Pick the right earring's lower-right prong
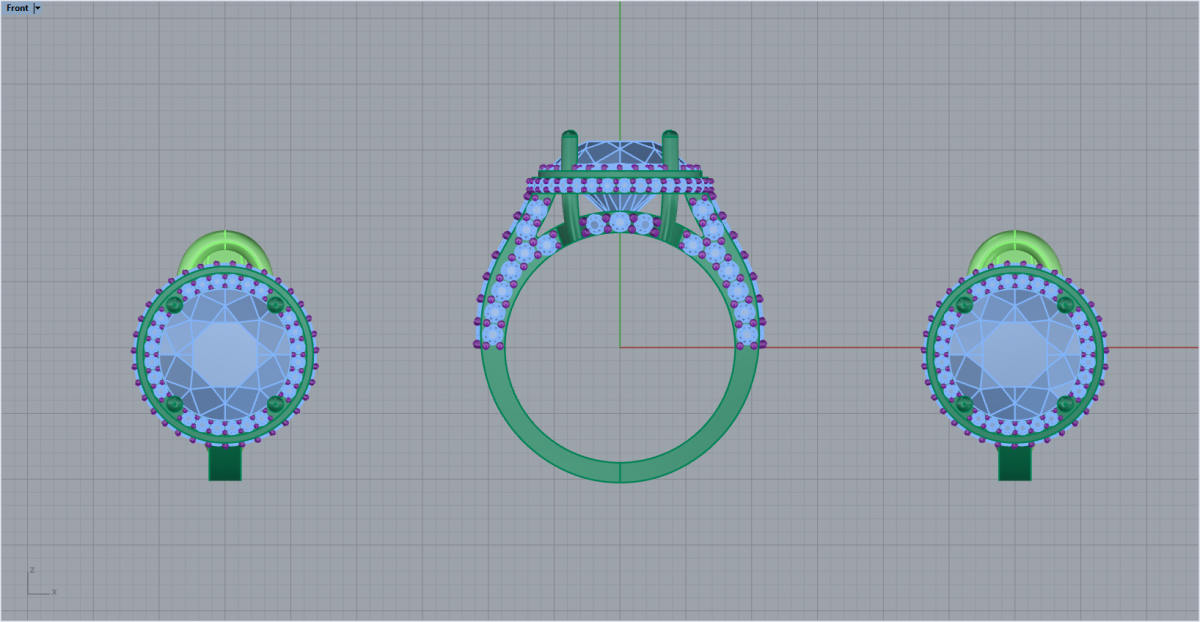The image size is (1200, 622). coord(1065,404)
